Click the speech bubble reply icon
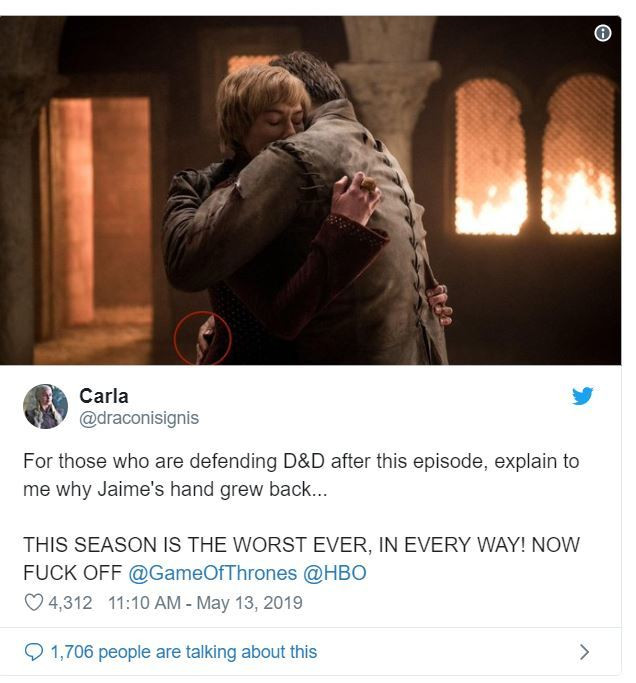Viewport: 636px width, 683px height. pyautogui.click(x=34, y=652)
